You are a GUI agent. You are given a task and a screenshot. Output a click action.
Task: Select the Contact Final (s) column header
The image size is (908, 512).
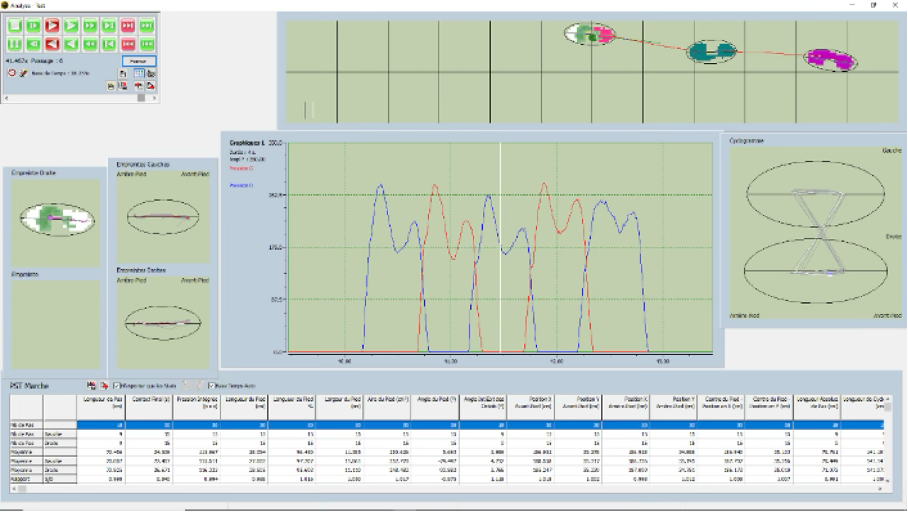[x=149, y=407]
